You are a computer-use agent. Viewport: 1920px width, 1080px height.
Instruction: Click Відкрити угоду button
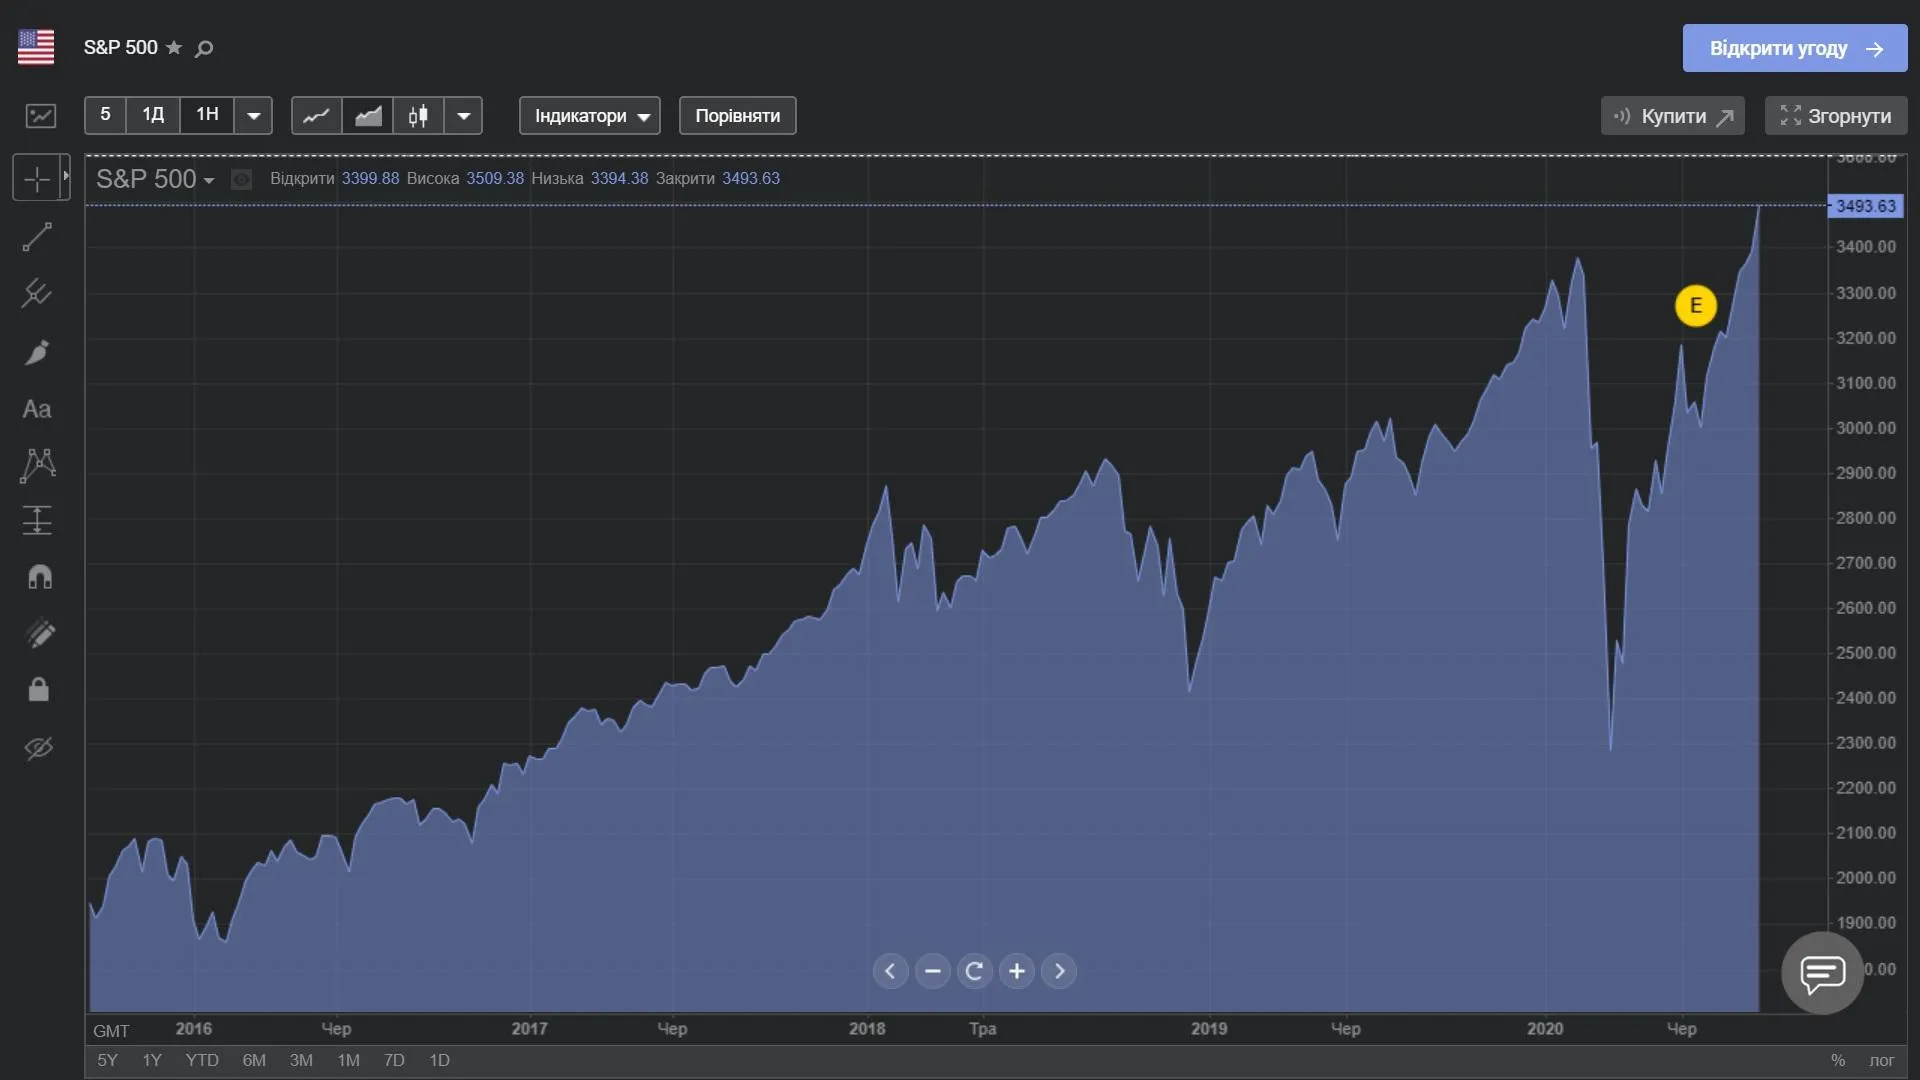coord(1795,48)
